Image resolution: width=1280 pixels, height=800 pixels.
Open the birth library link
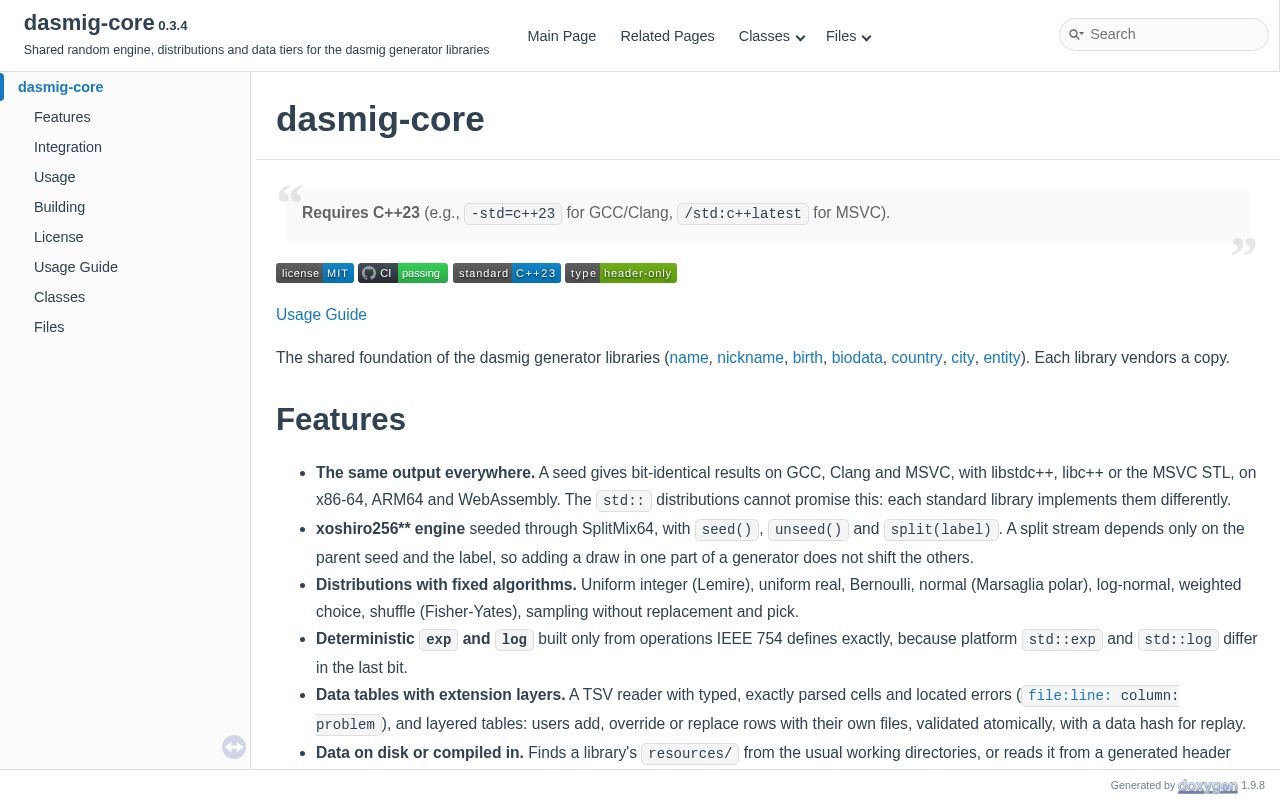(808, 357)
